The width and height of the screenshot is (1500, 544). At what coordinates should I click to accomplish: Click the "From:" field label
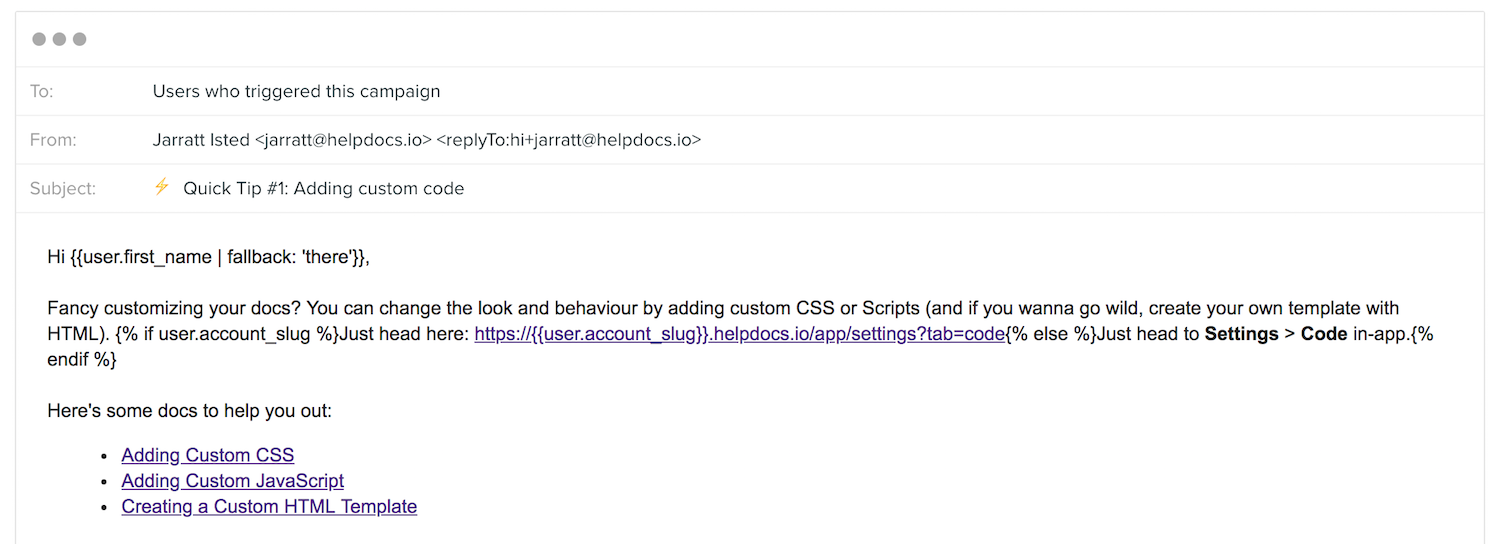(53, 140)
